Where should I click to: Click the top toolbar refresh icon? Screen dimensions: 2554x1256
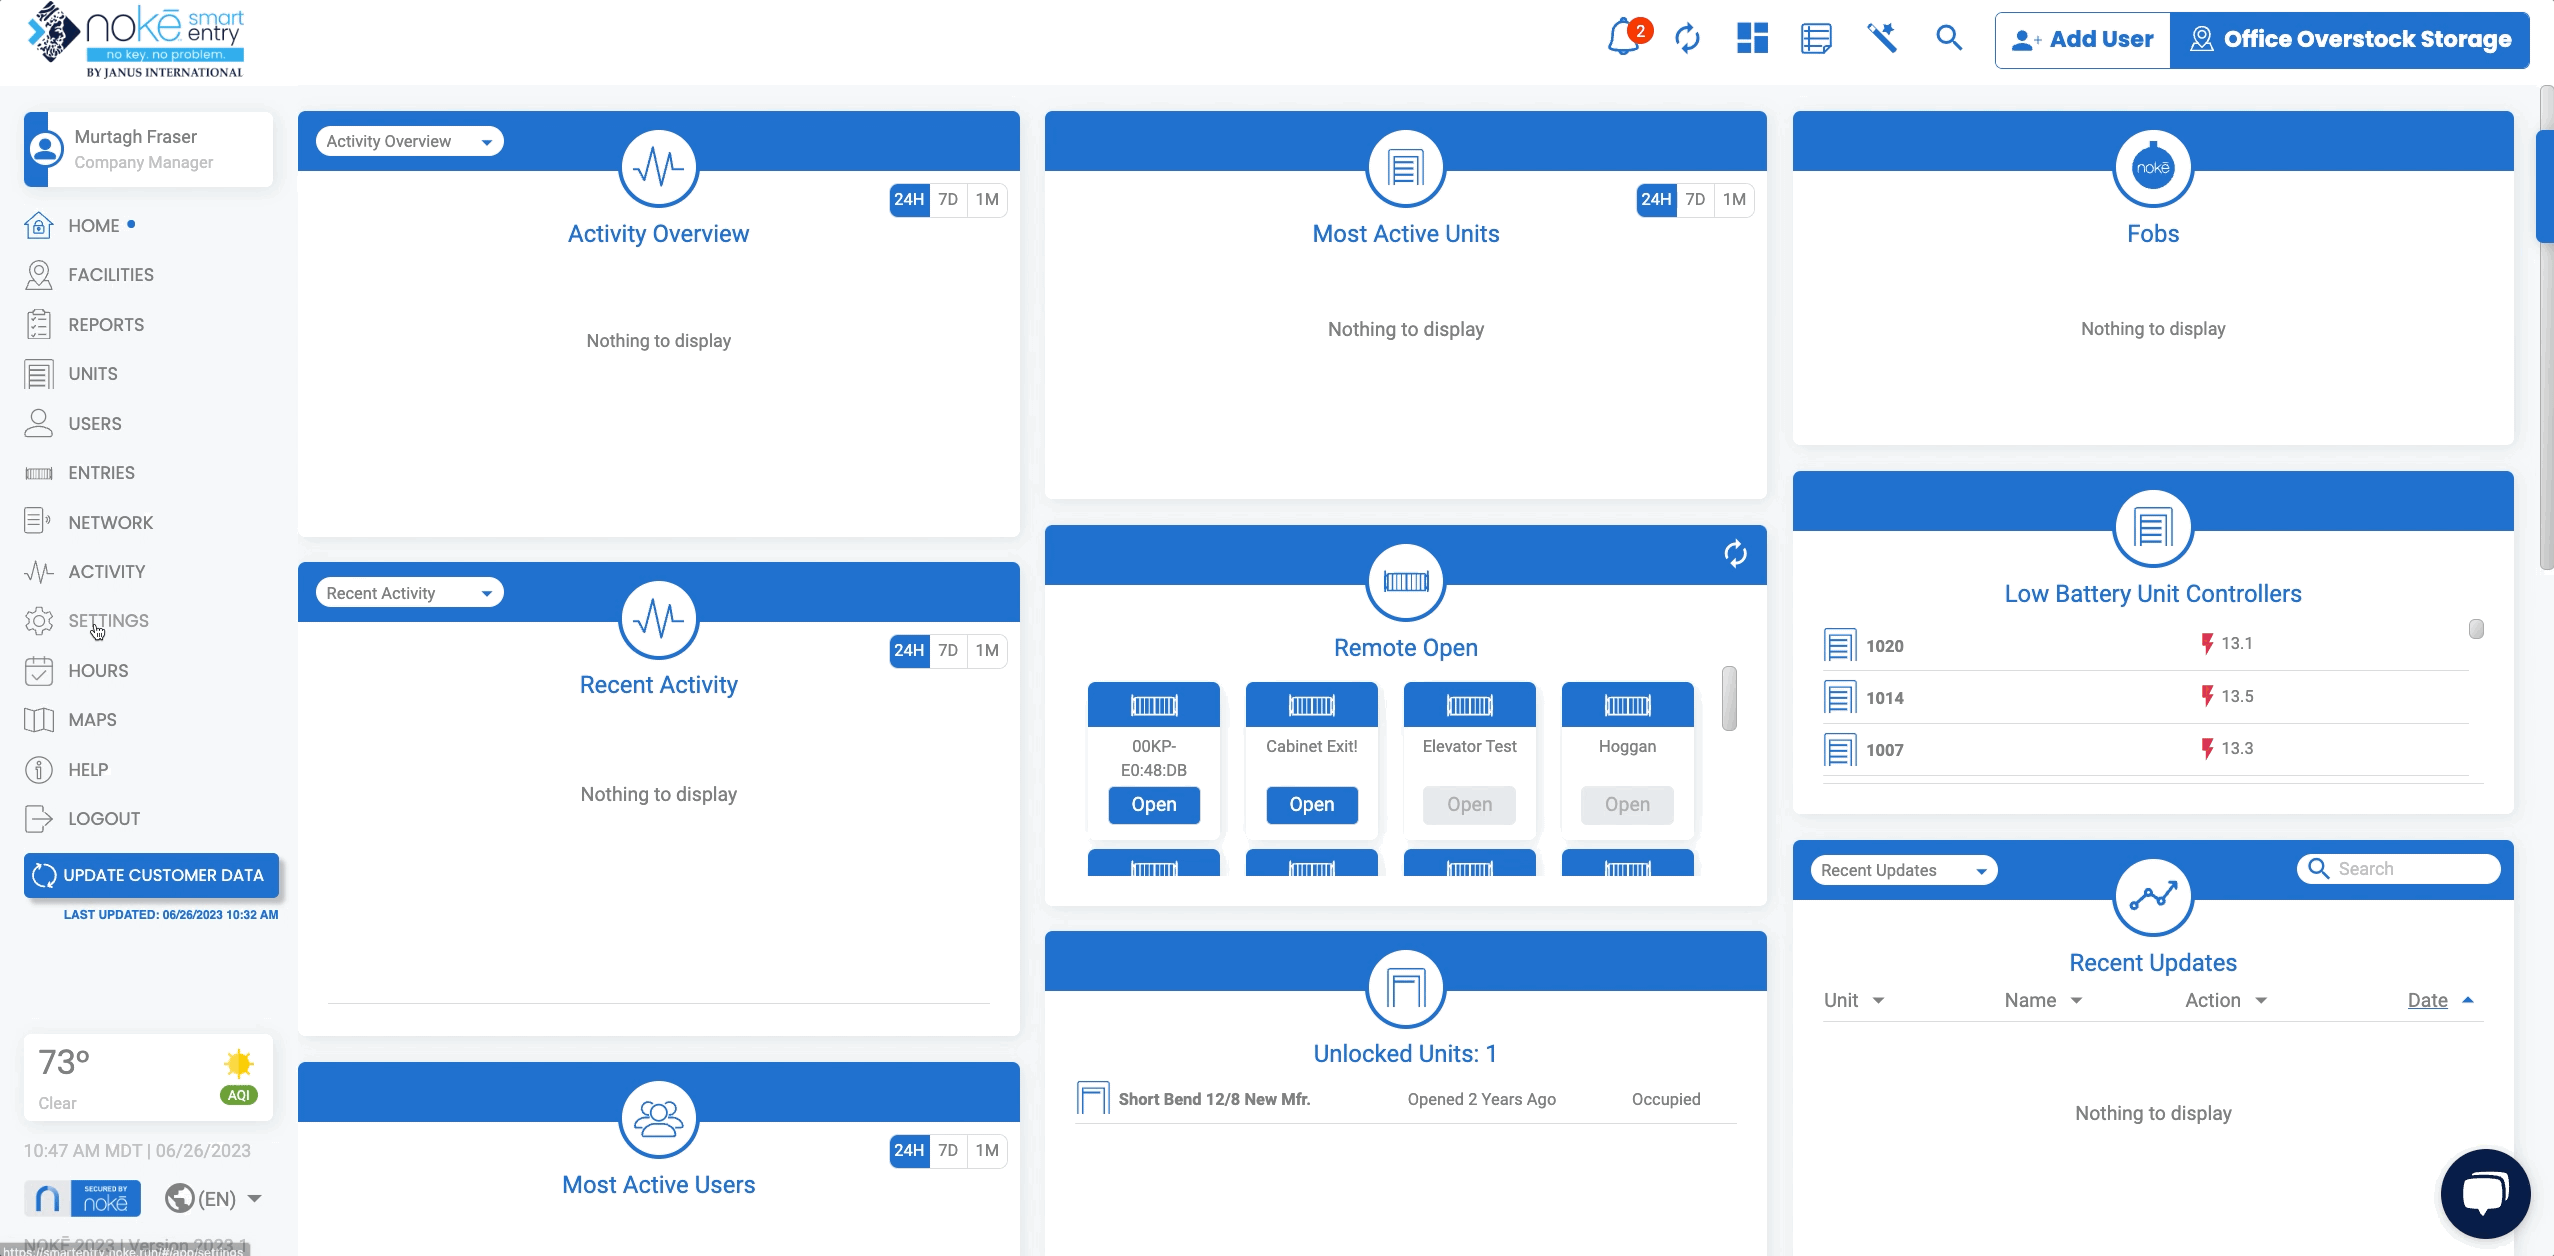[1688, 39]
